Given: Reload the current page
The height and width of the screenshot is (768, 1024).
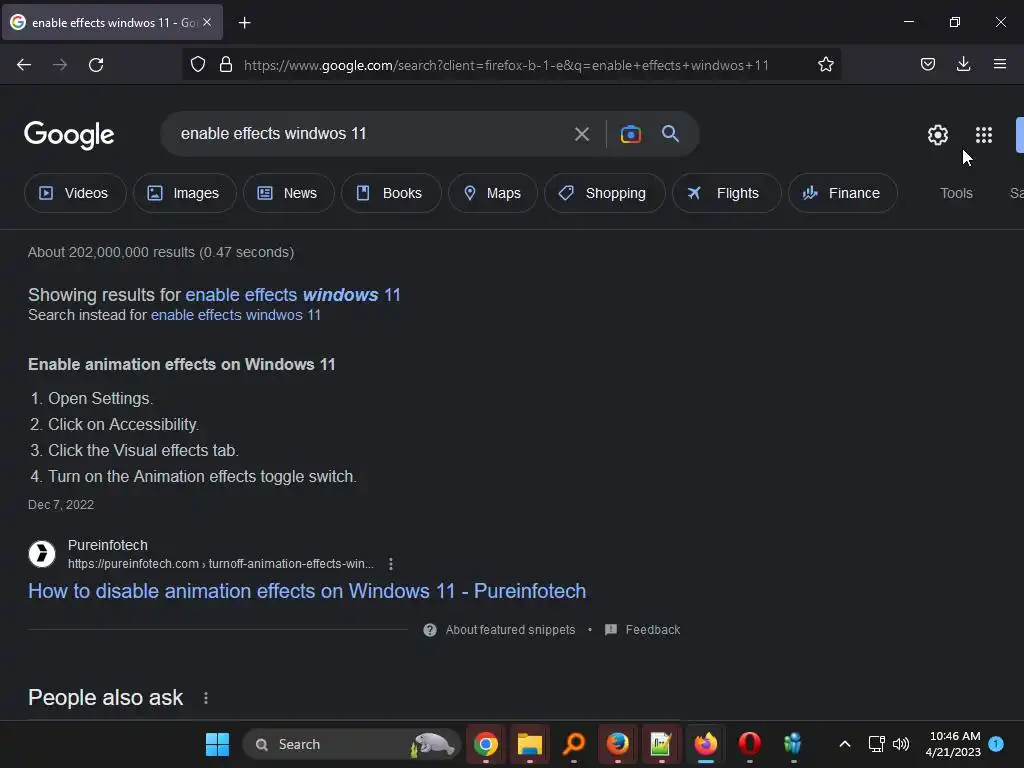Looking at the screenshot, I should pyautogui.click(x=96, y=65).
